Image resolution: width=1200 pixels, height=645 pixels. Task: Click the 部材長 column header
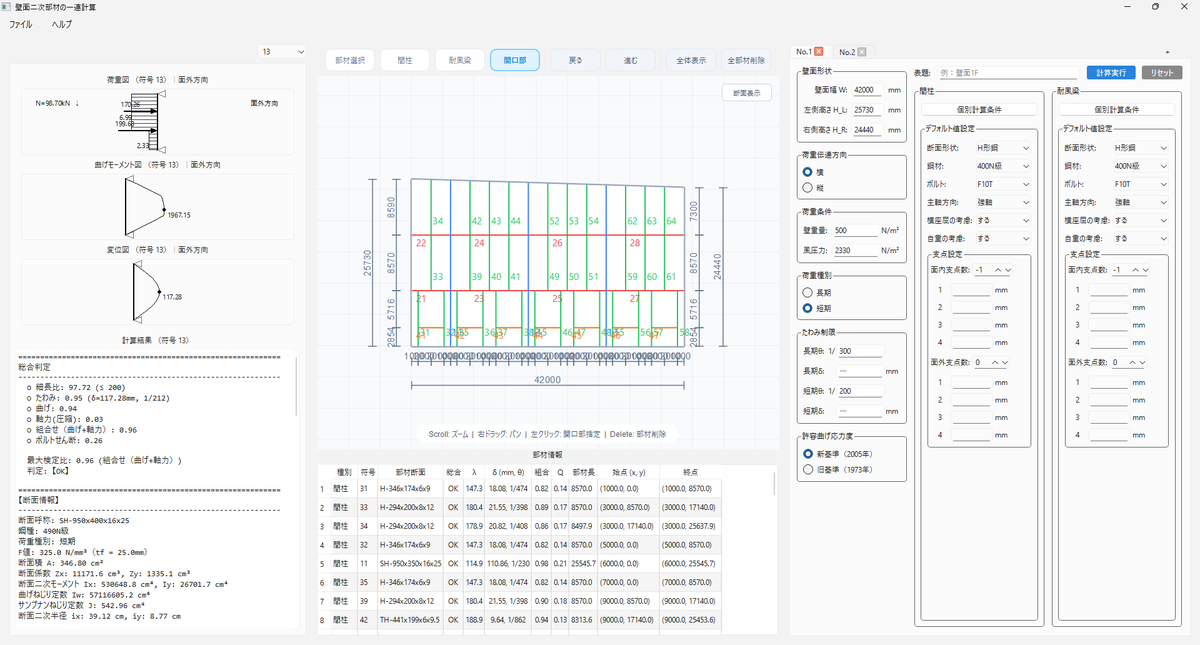click(x=584, y=470)
